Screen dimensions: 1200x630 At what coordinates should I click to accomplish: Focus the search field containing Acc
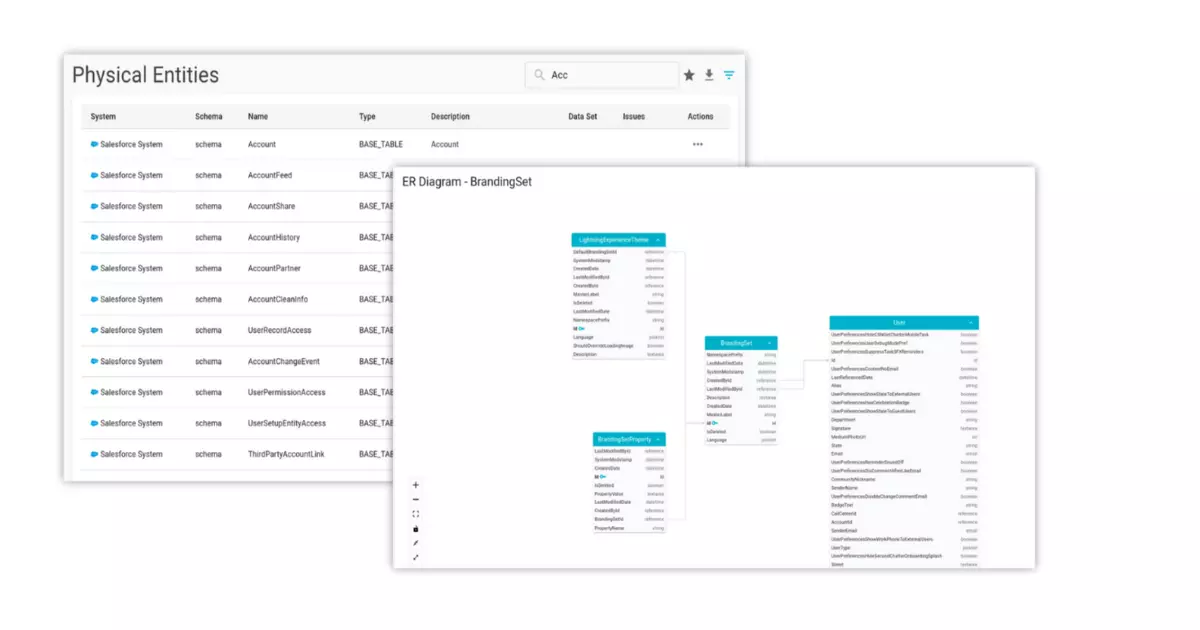point(602,75)
